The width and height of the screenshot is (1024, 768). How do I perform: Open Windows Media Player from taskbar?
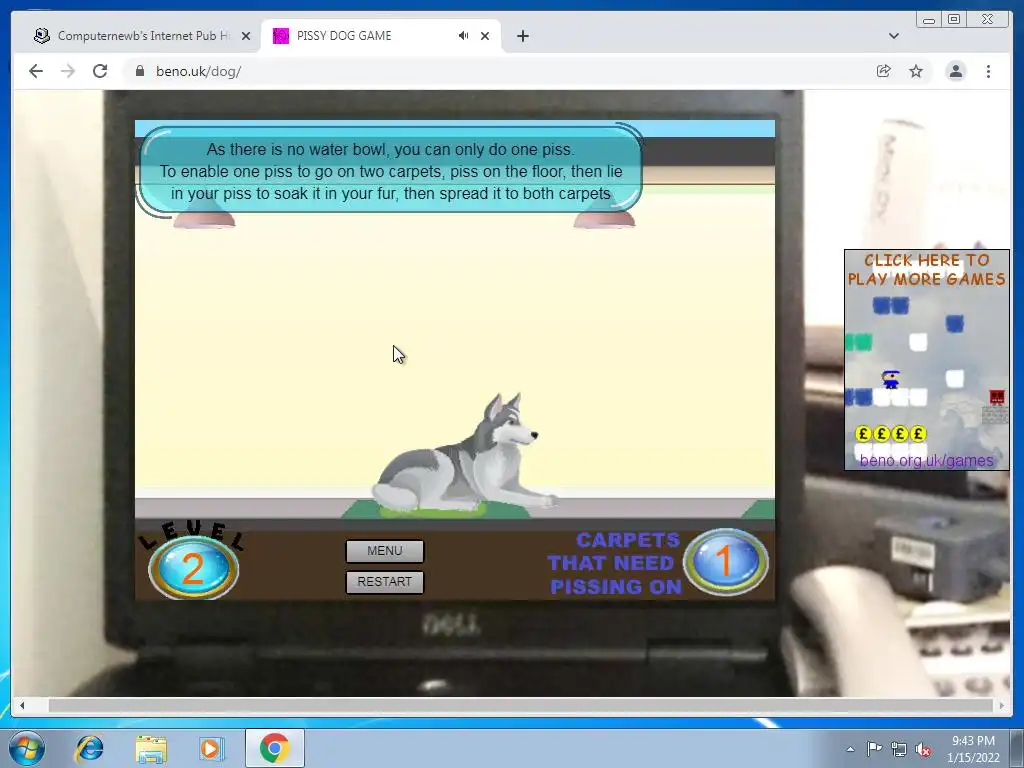(212, 748)
